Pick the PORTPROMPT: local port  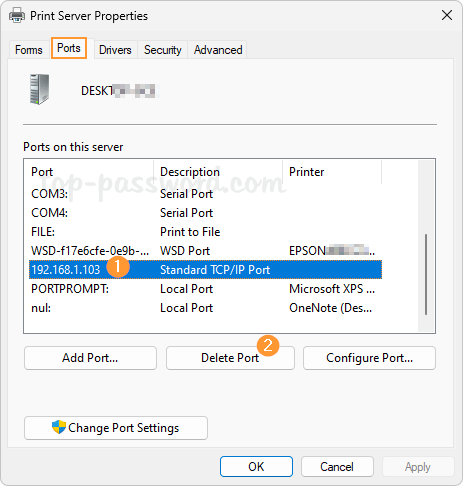coord(205,289)
